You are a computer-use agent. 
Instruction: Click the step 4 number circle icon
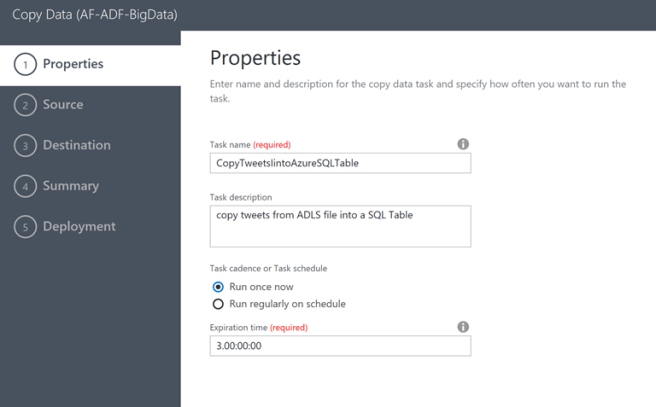point(25,186)
